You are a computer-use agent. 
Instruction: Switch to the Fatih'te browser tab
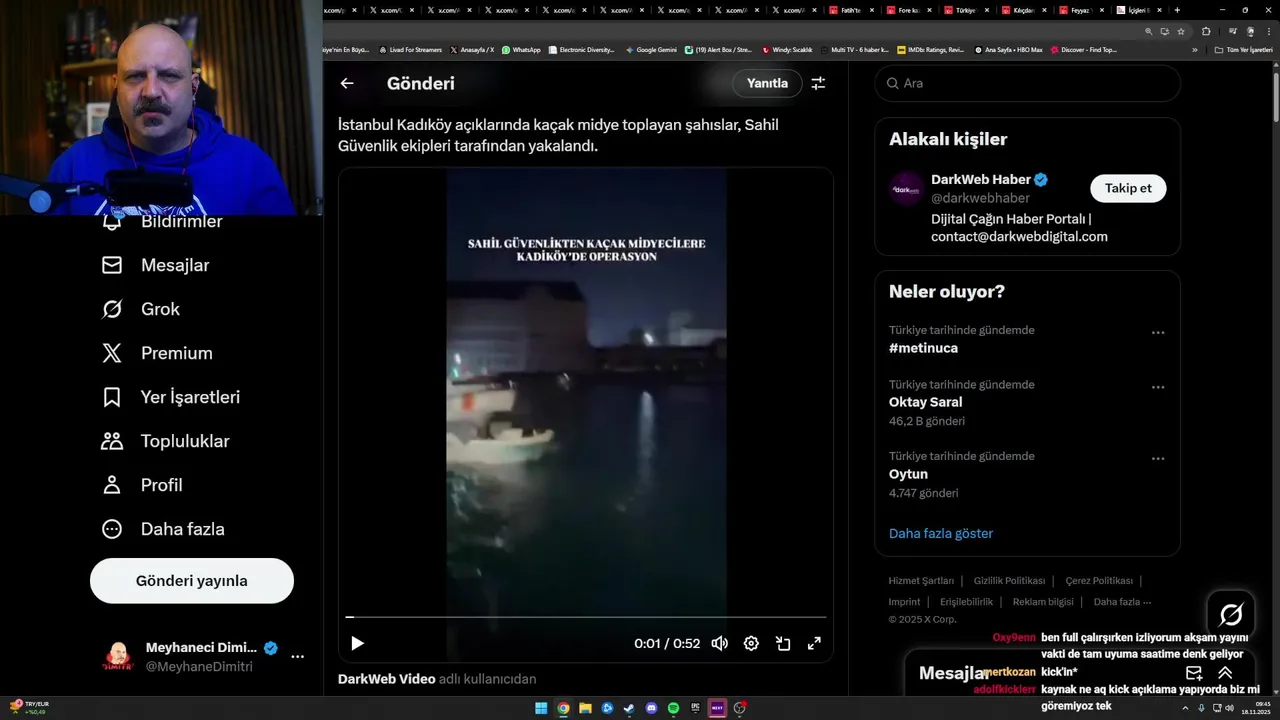click(850, 10)
